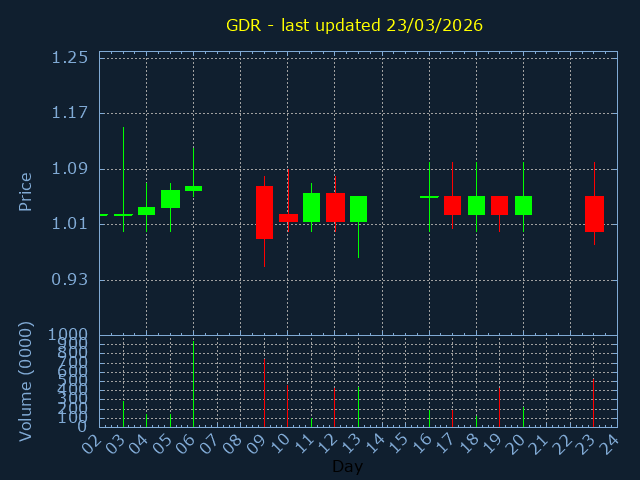This screenshot has height=480, width=640.
Task: Click the chart title 'GDR - last updated 23/03/2026'
Action: click(354, 25)
